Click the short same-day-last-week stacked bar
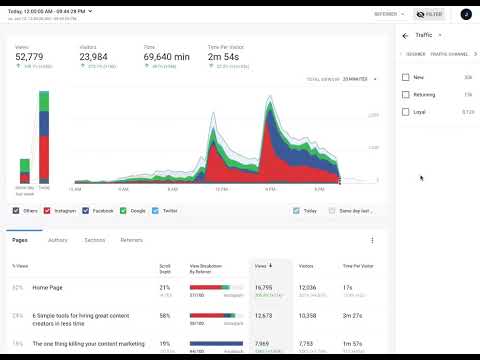The width and height of the screenshot is (480, 360). coord(25,171)
